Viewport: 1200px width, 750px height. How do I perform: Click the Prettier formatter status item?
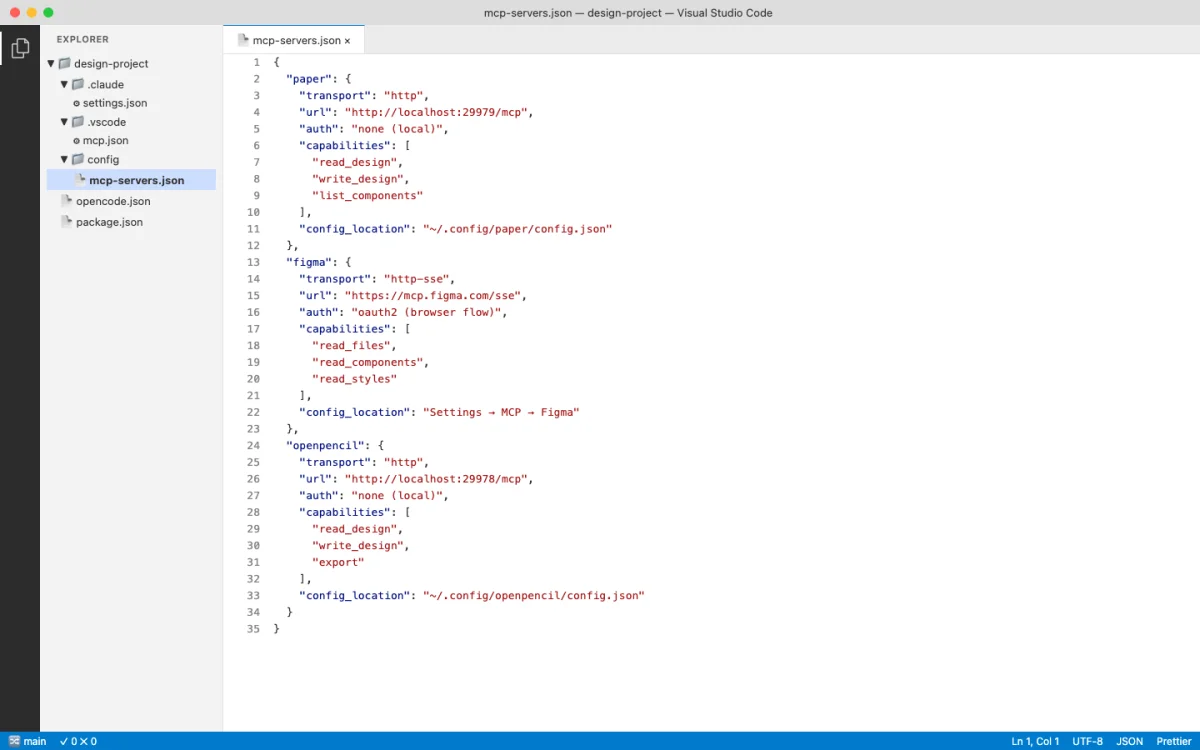[x=1174, y=741]
